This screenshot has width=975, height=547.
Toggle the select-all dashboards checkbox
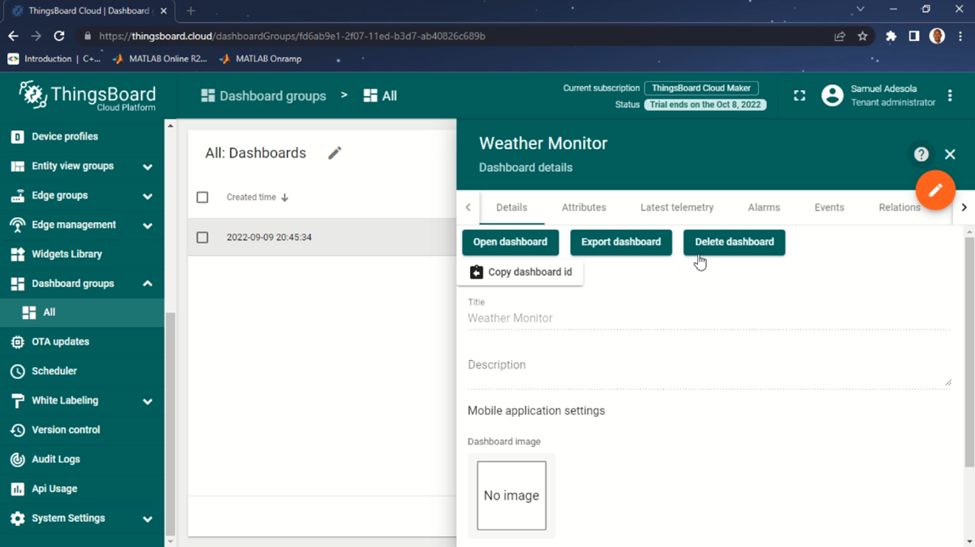[202, 197]
